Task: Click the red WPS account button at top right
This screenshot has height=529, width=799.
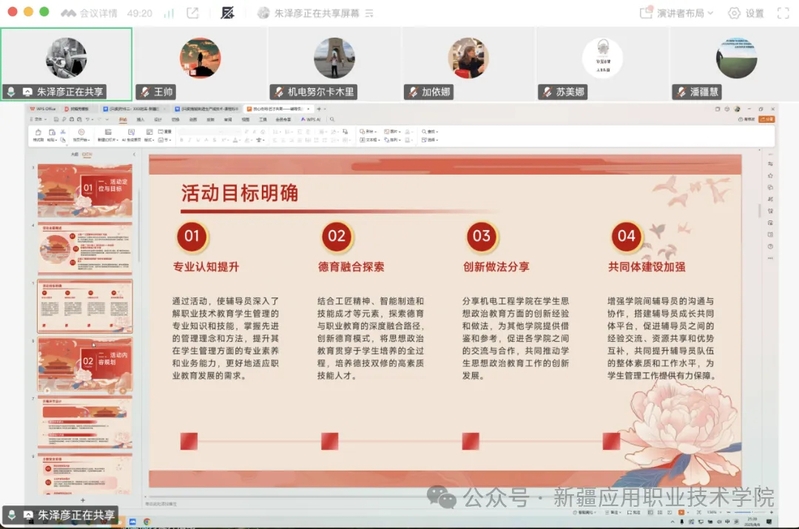Action: click(x=765, y=119)
